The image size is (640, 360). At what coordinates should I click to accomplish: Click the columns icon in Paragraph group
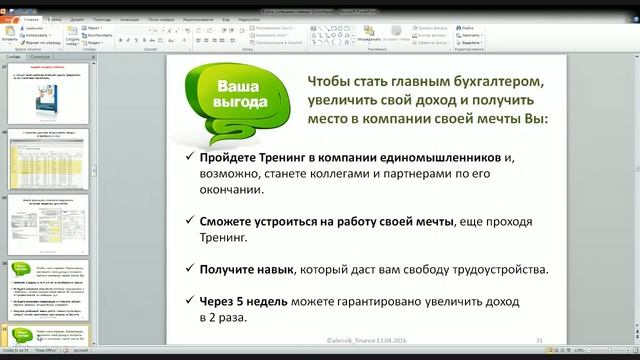(x=232, y=40)
